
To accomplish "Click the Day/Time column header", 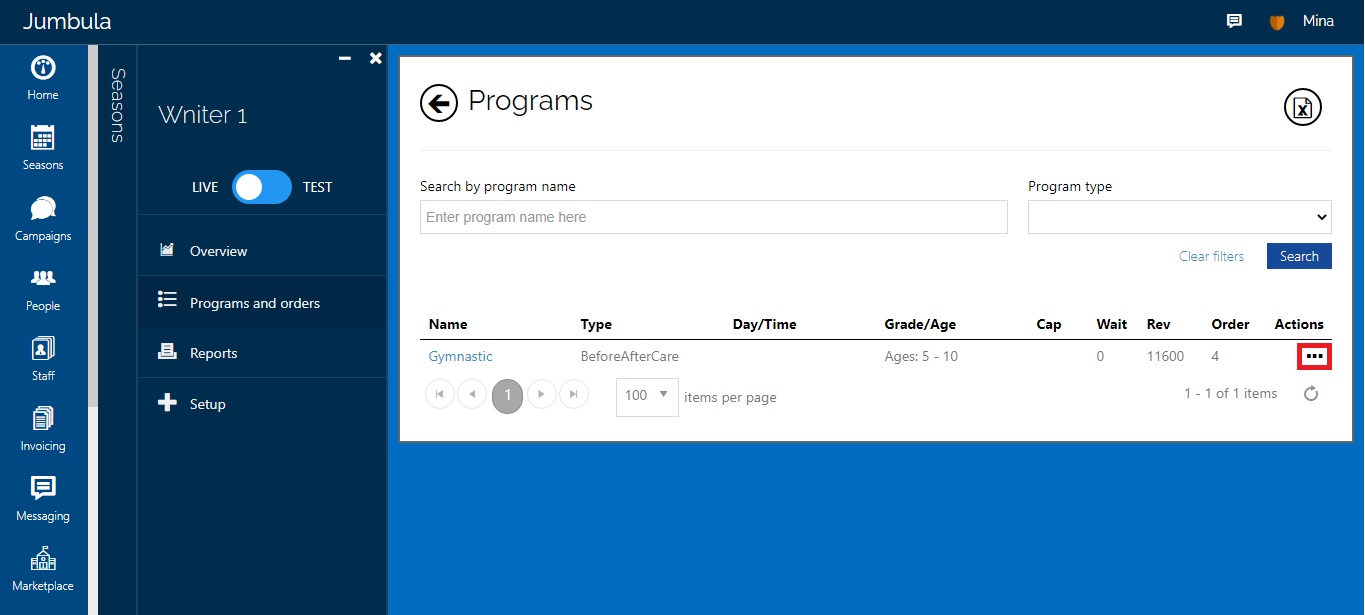I will (764, 324).
